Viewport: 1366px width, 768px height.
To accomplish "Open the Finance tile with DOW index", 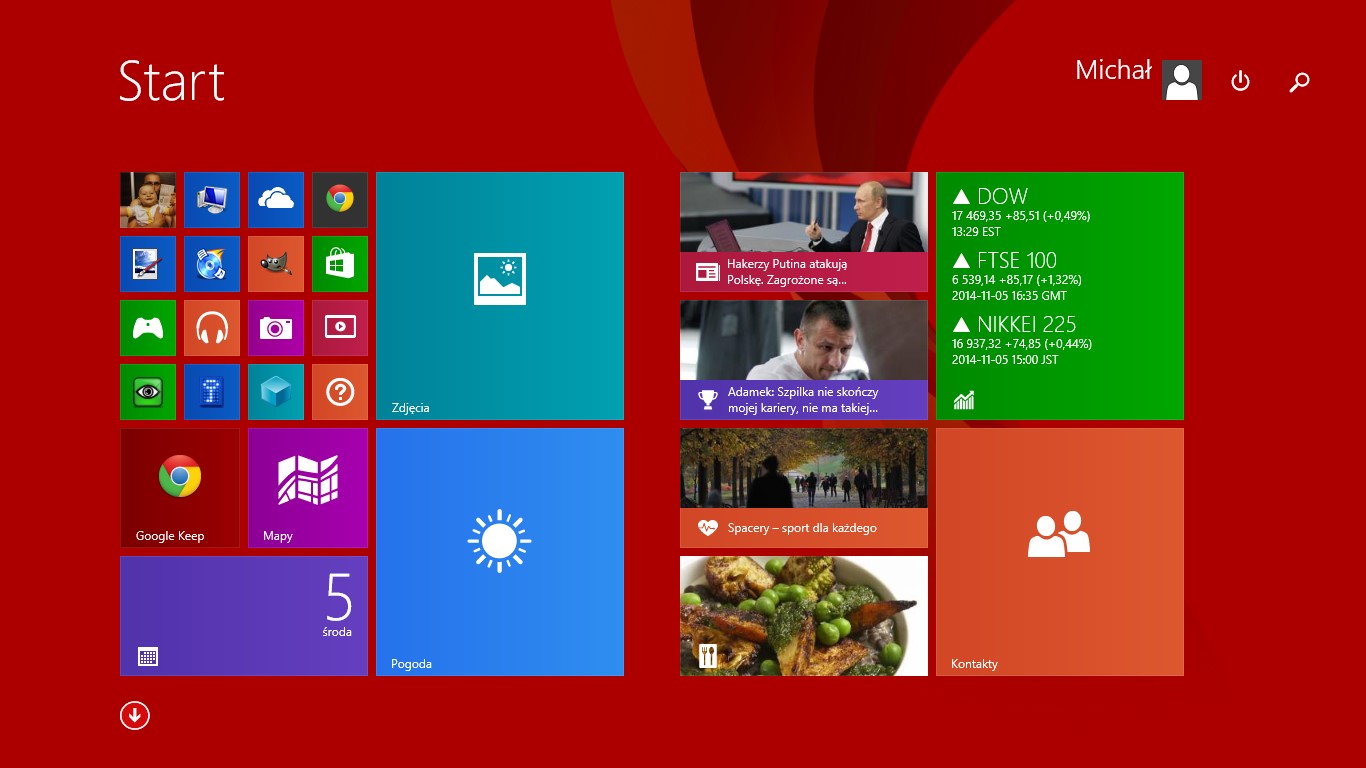I will tap(1060, 296).
